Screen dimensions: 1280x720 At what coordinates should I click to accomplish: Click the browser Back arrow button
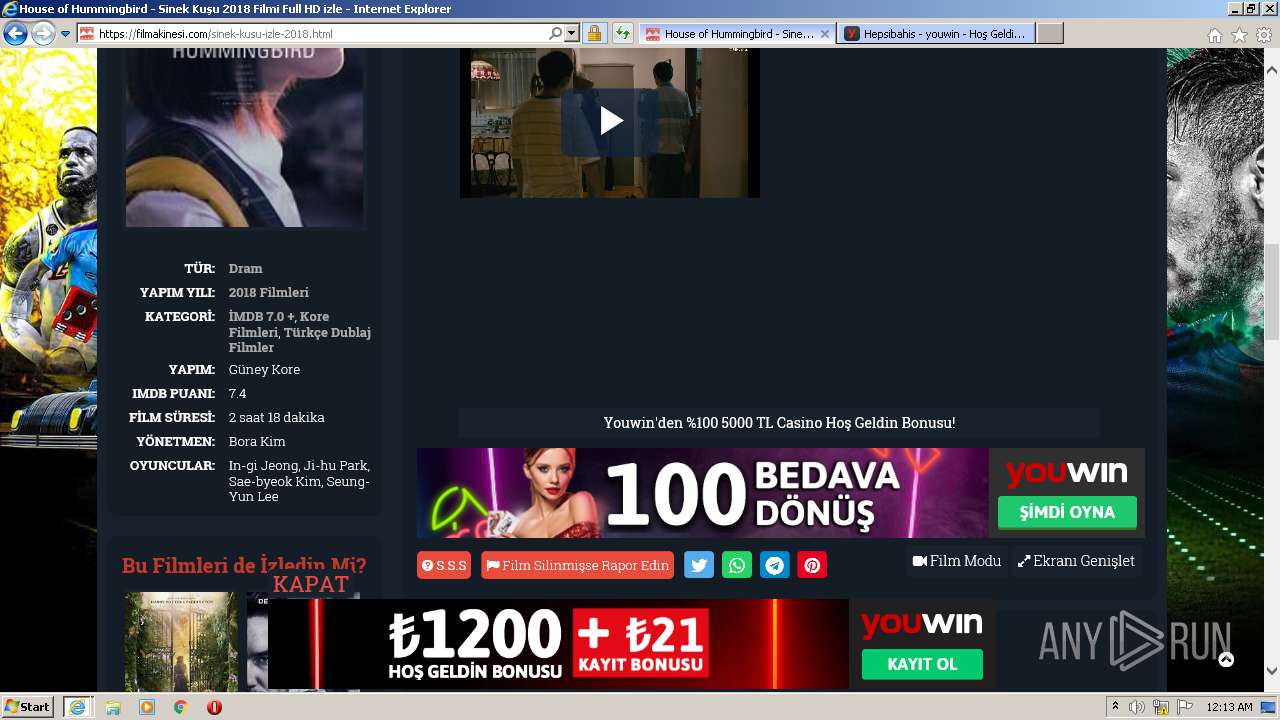pyautogui.click(x=15, y=34)
